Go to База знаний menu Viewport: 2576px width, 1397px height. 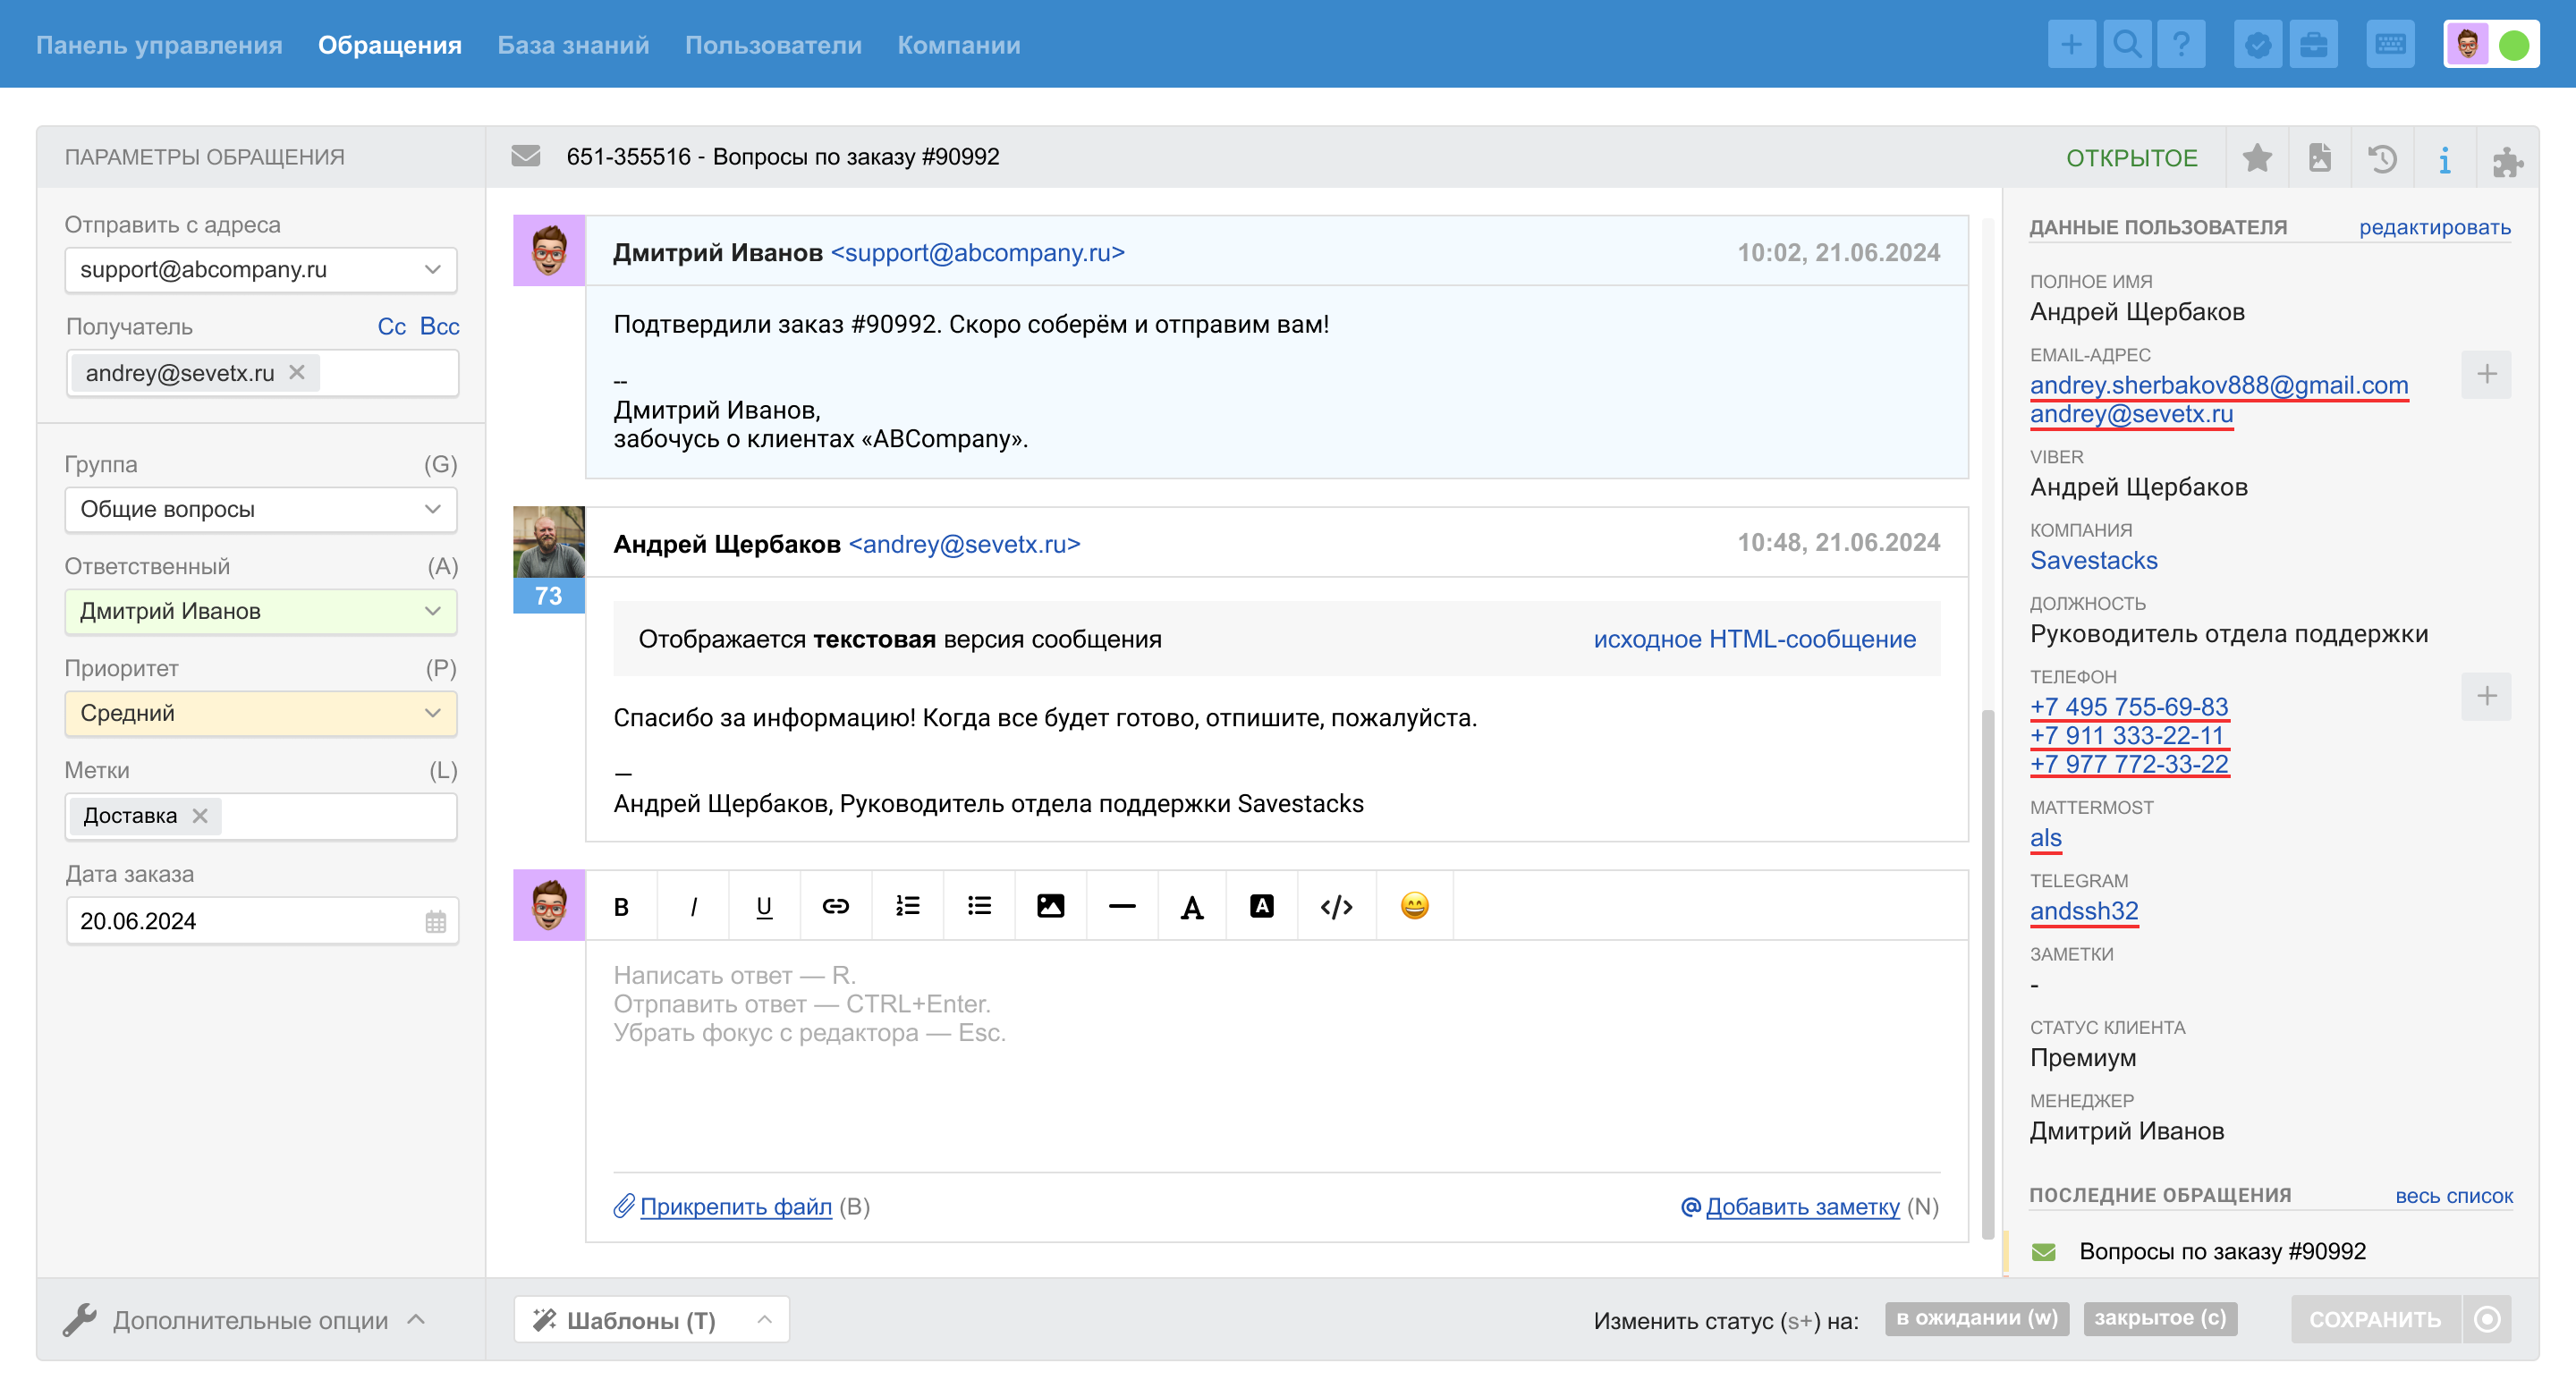(573, 45)
